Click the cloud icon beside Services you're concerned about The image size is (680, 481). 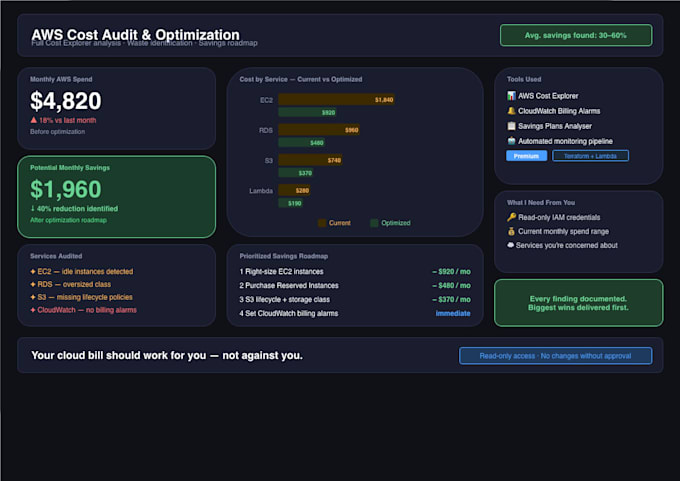(x=510, y=245)
